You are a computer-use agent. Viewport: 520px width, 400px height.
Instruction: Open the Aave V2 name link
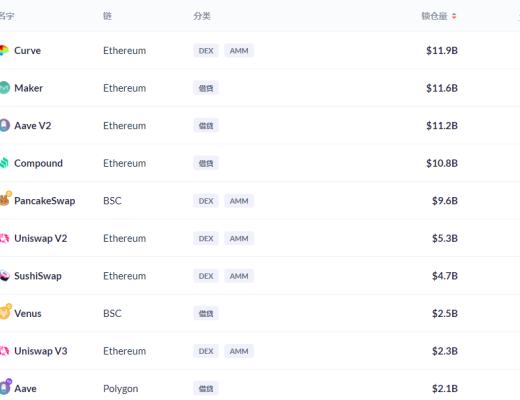coord(33,126)
